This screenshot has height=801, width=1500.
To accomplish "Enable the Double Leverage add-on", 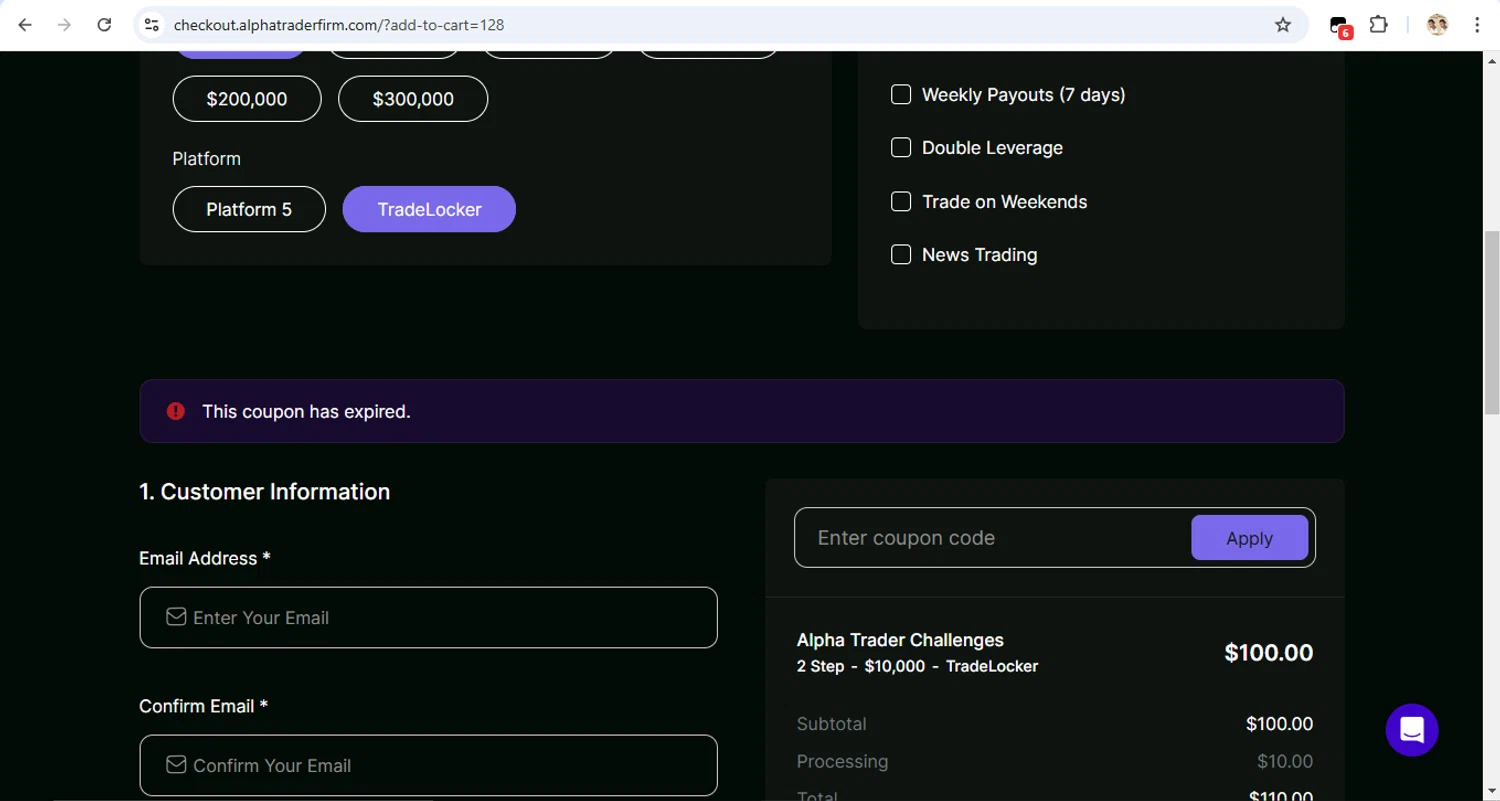I will 901,147.
